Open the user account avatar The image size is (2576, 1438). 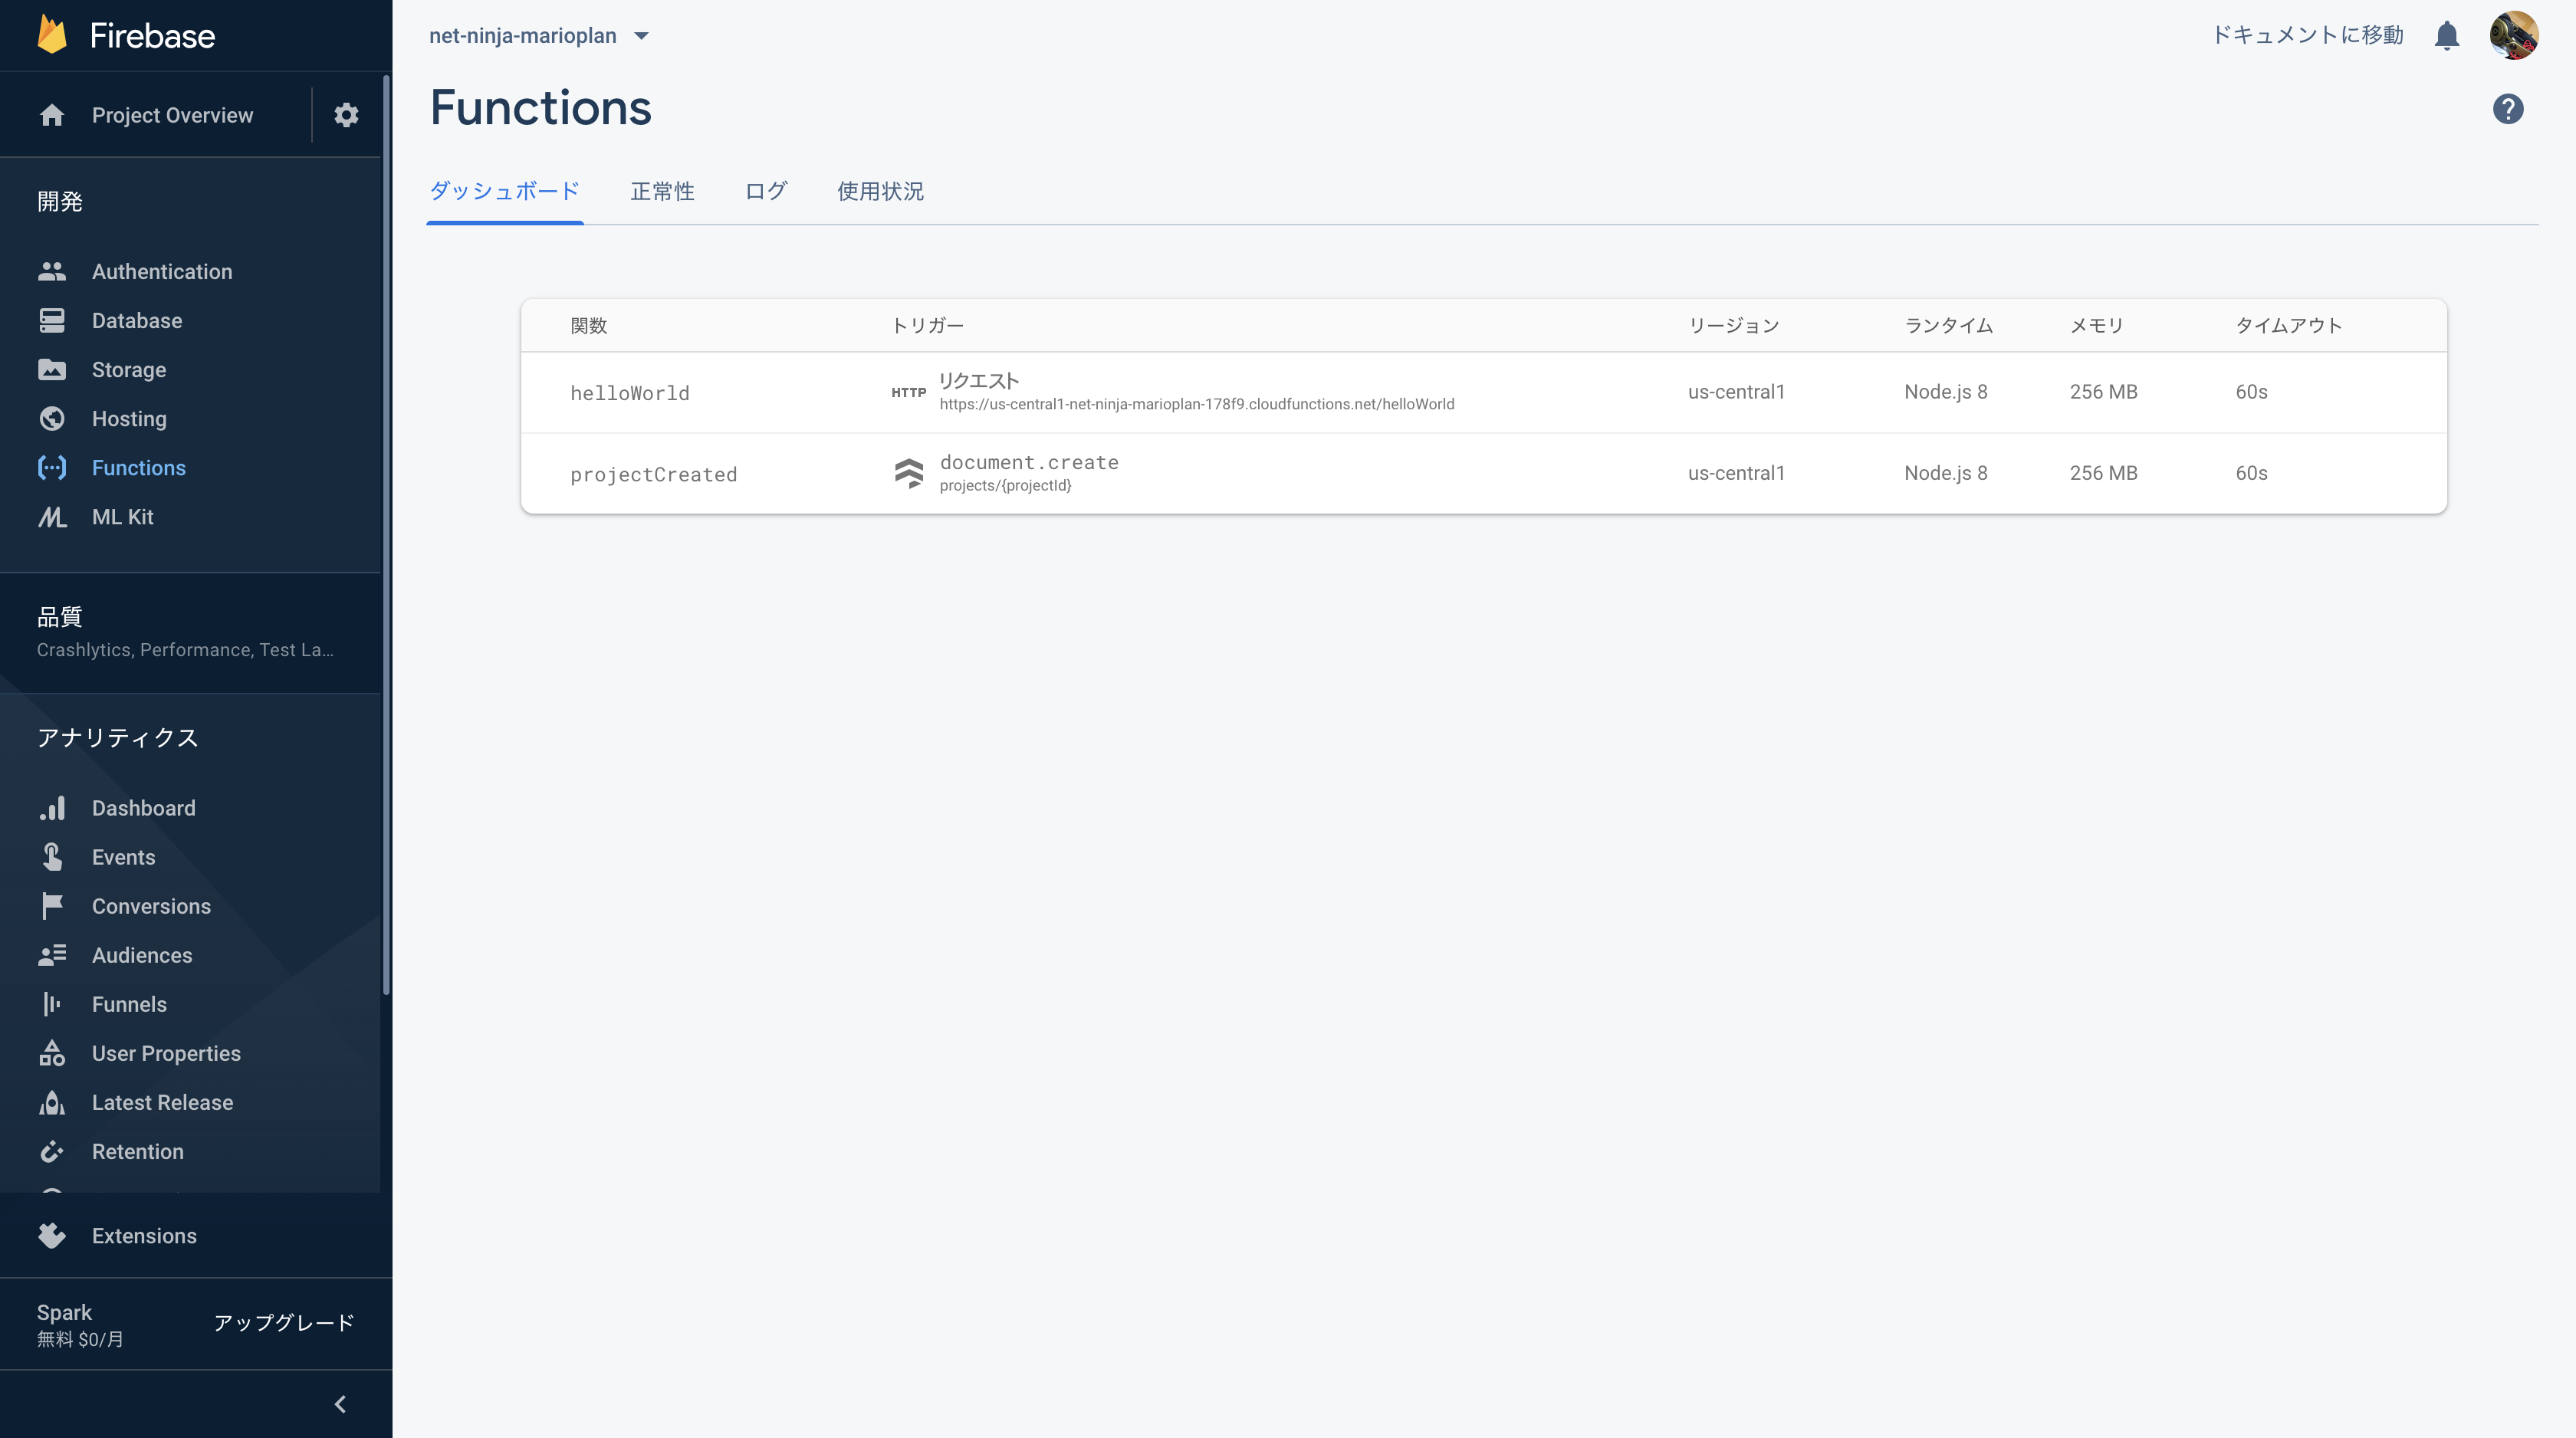coord(2513,35)
